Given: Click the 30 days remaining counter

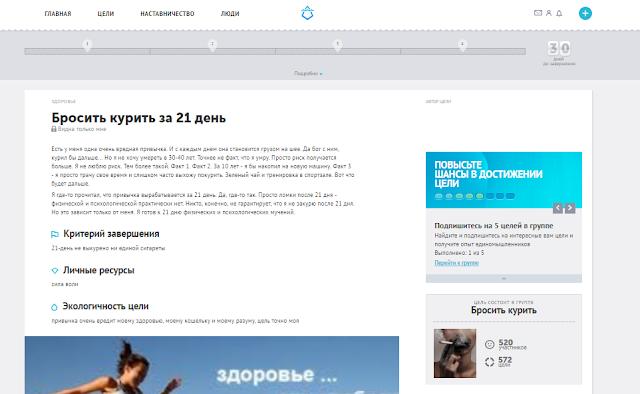Looking at the screenshot, I should click(x=559, y=53).
